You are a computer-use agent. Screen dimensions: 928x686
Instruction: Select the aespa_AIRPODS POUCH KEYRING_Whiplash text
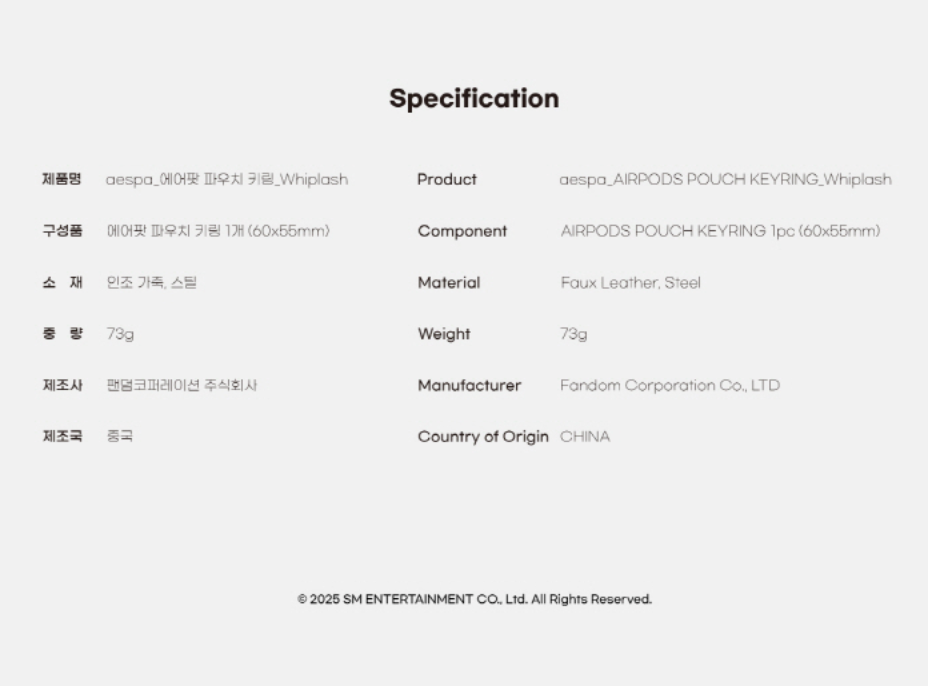tap(725, 180)
